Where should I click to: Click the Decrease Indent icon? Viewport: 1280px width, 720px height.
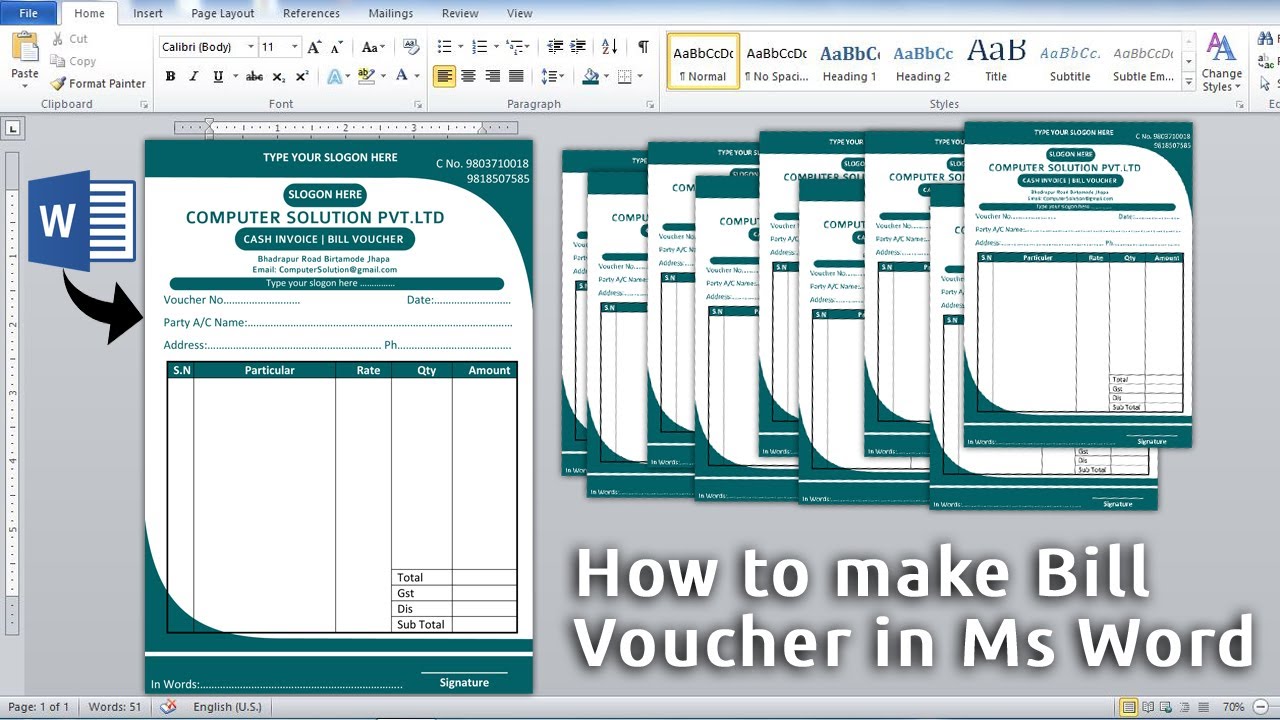554,47
